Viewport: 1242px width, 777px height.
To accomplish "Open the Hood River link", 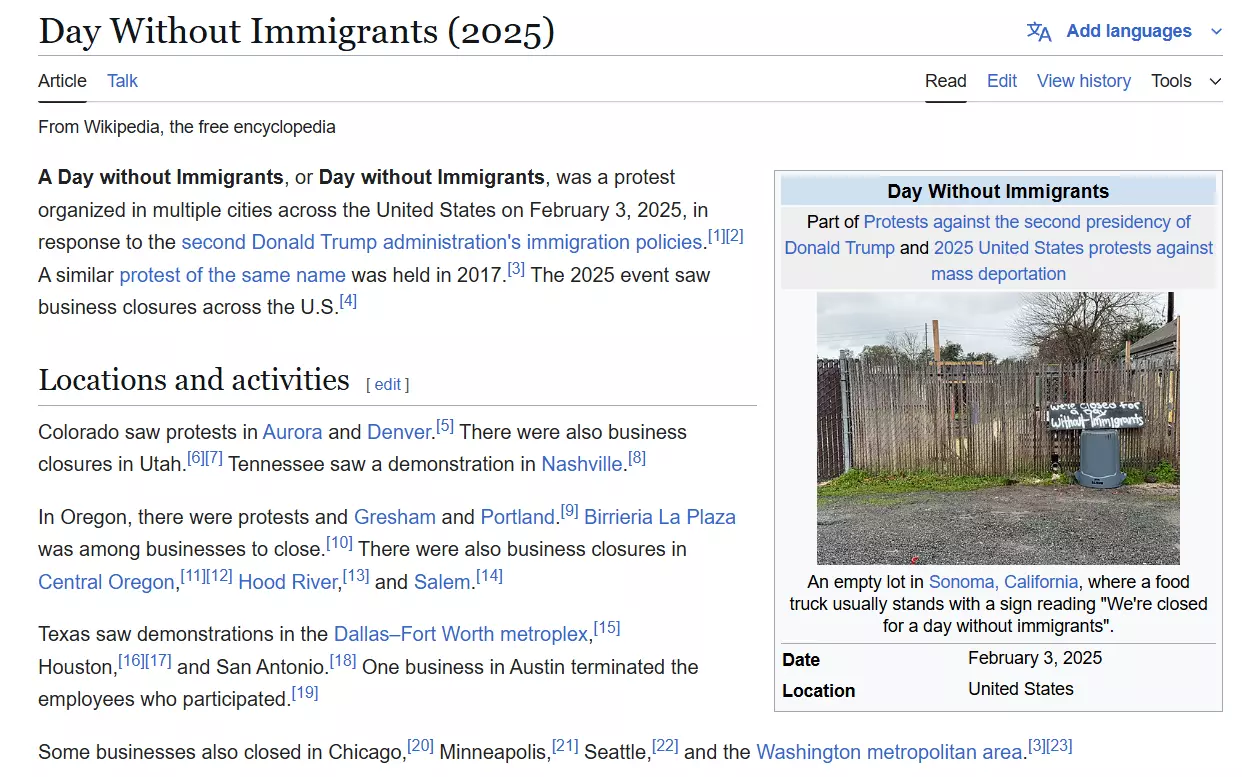I will click(x=288, y=582).
